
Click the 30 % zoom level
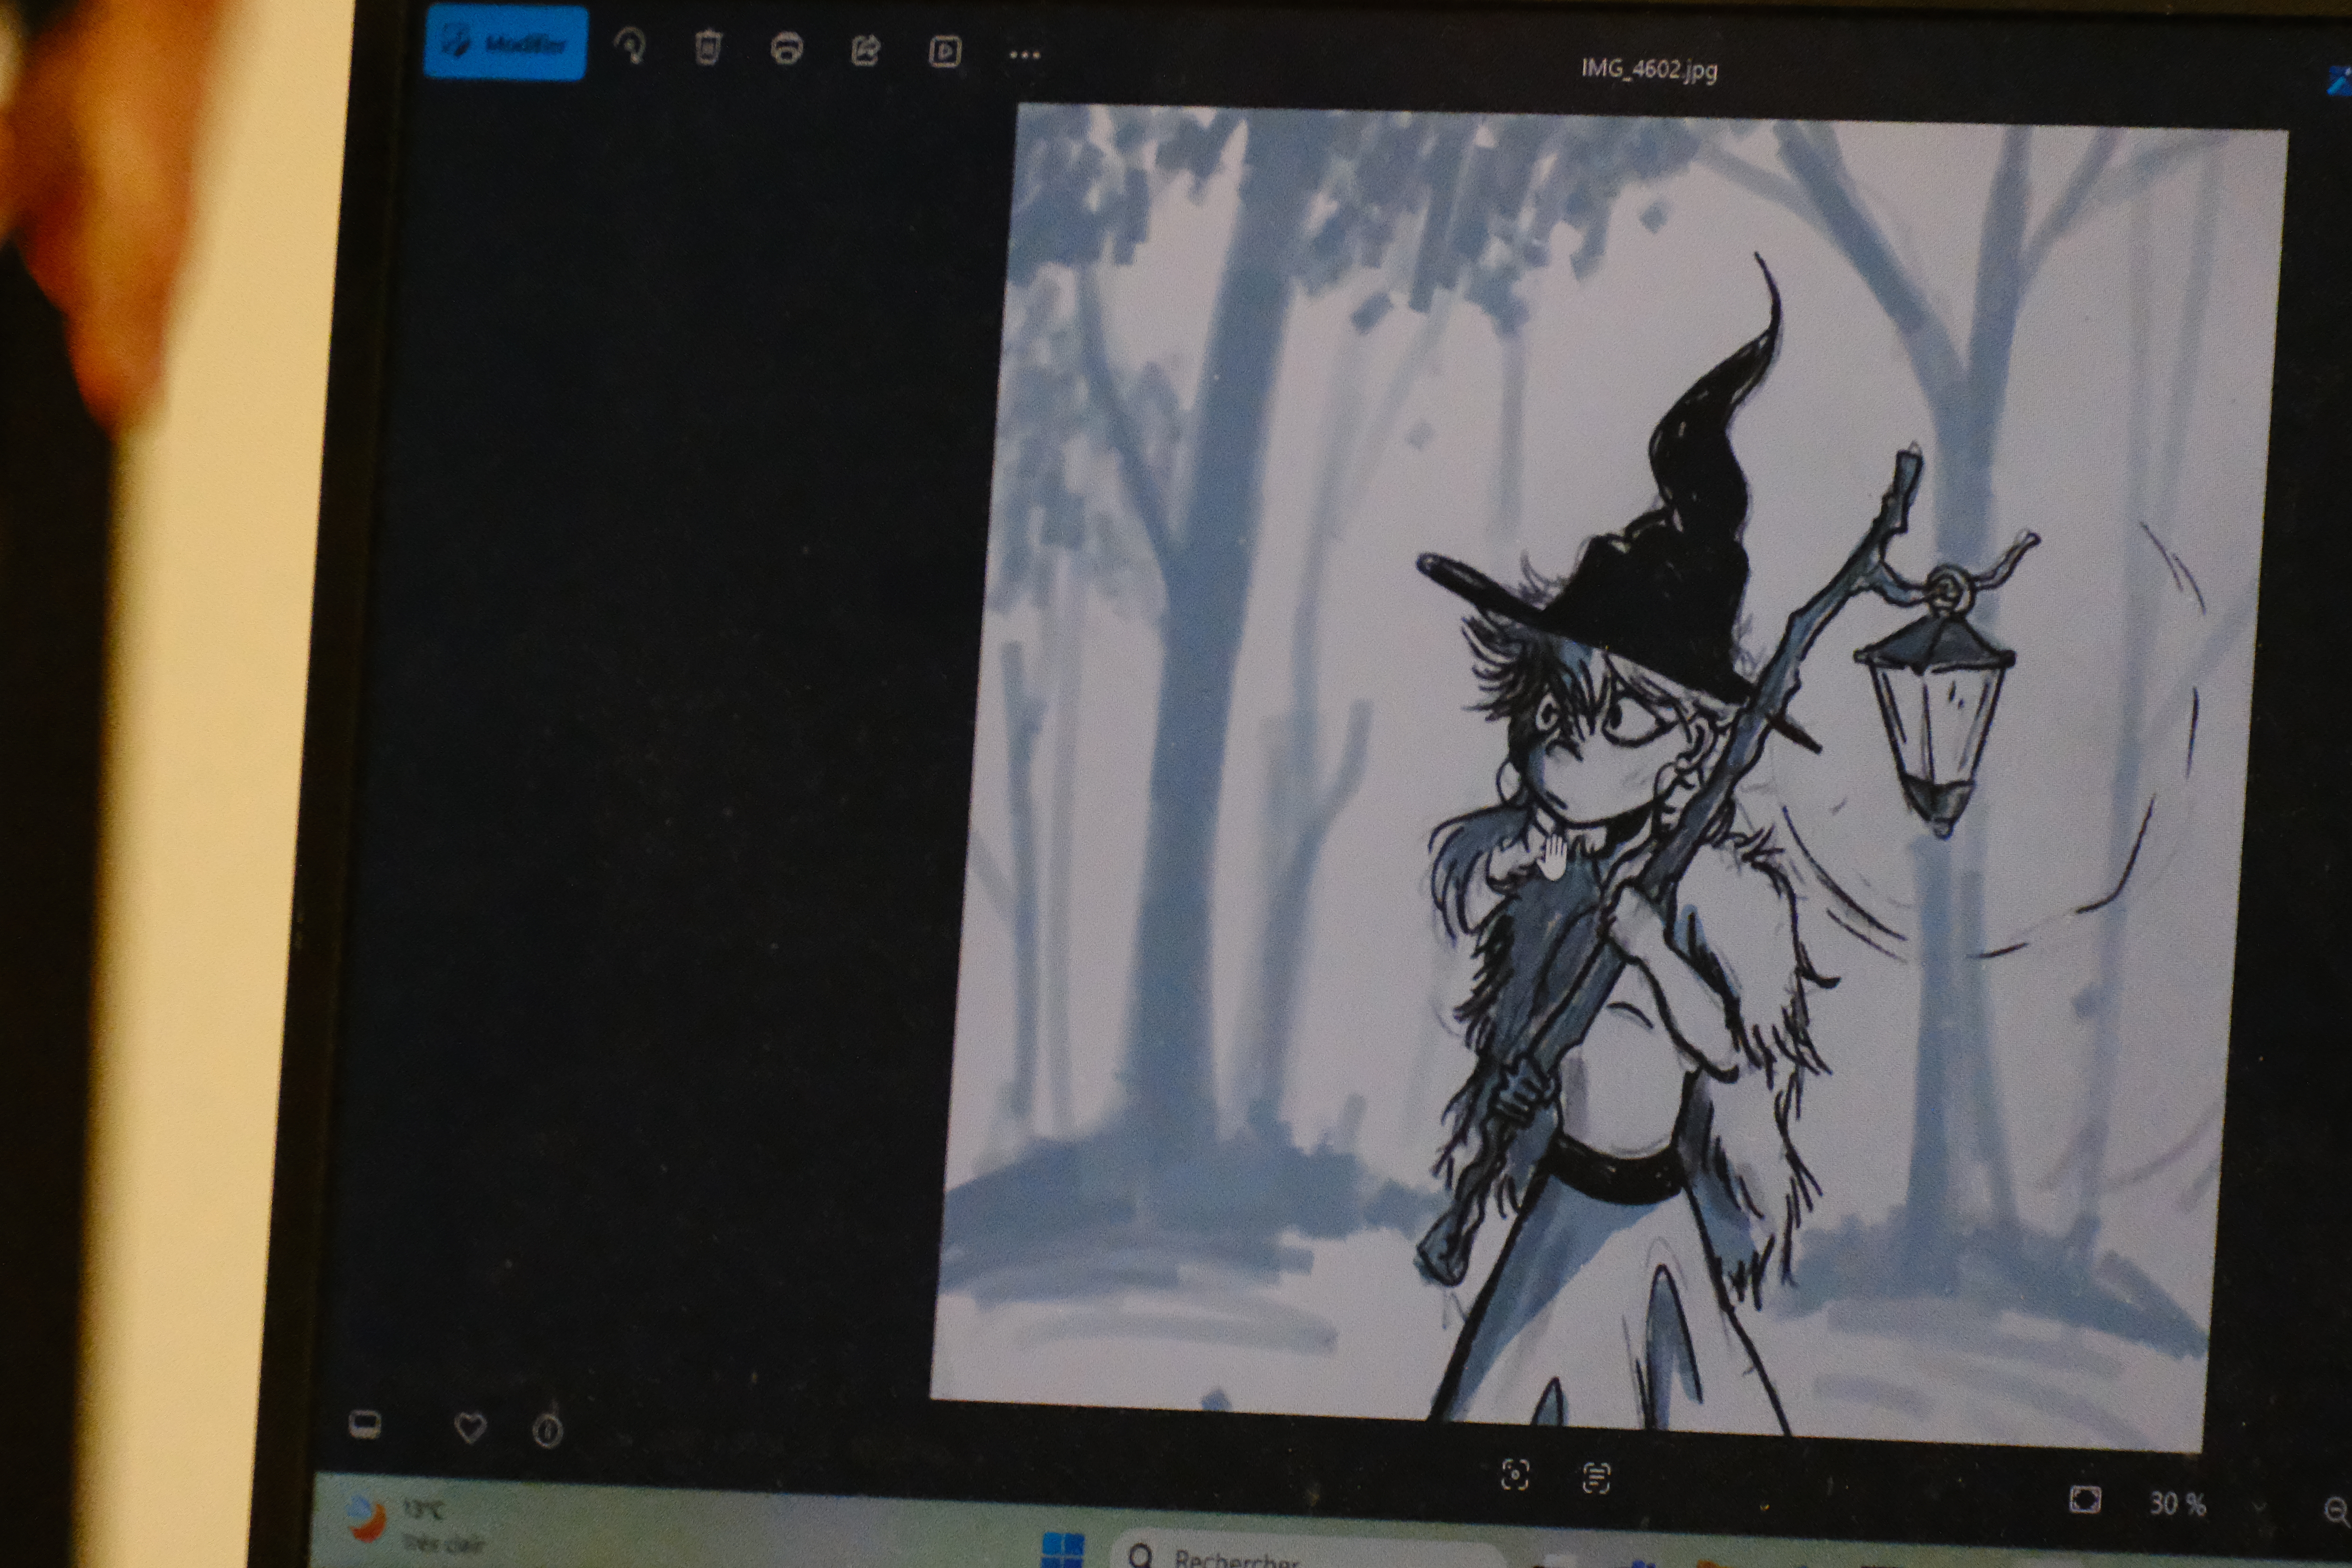[x=2177, y=1504]
